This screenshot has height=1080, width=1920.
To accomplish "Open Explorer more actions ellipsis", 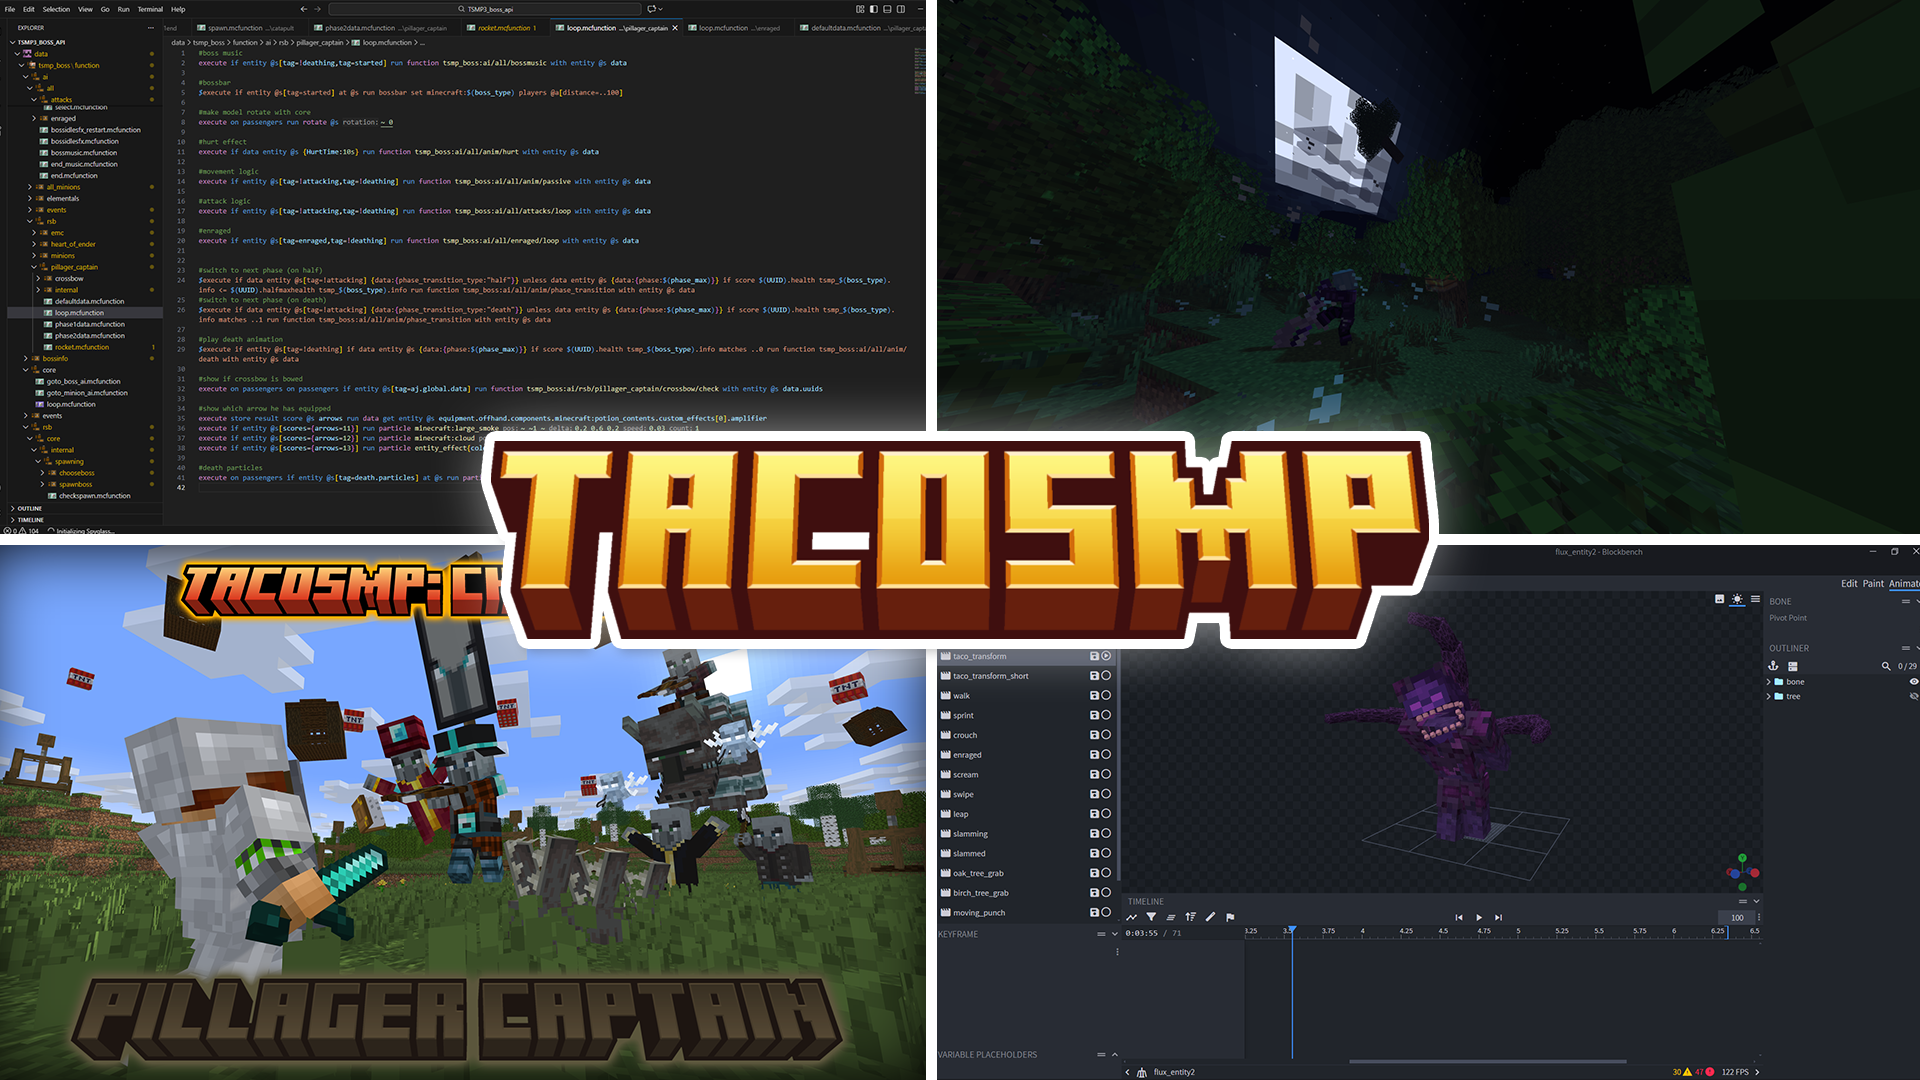I will pos(151,28).
